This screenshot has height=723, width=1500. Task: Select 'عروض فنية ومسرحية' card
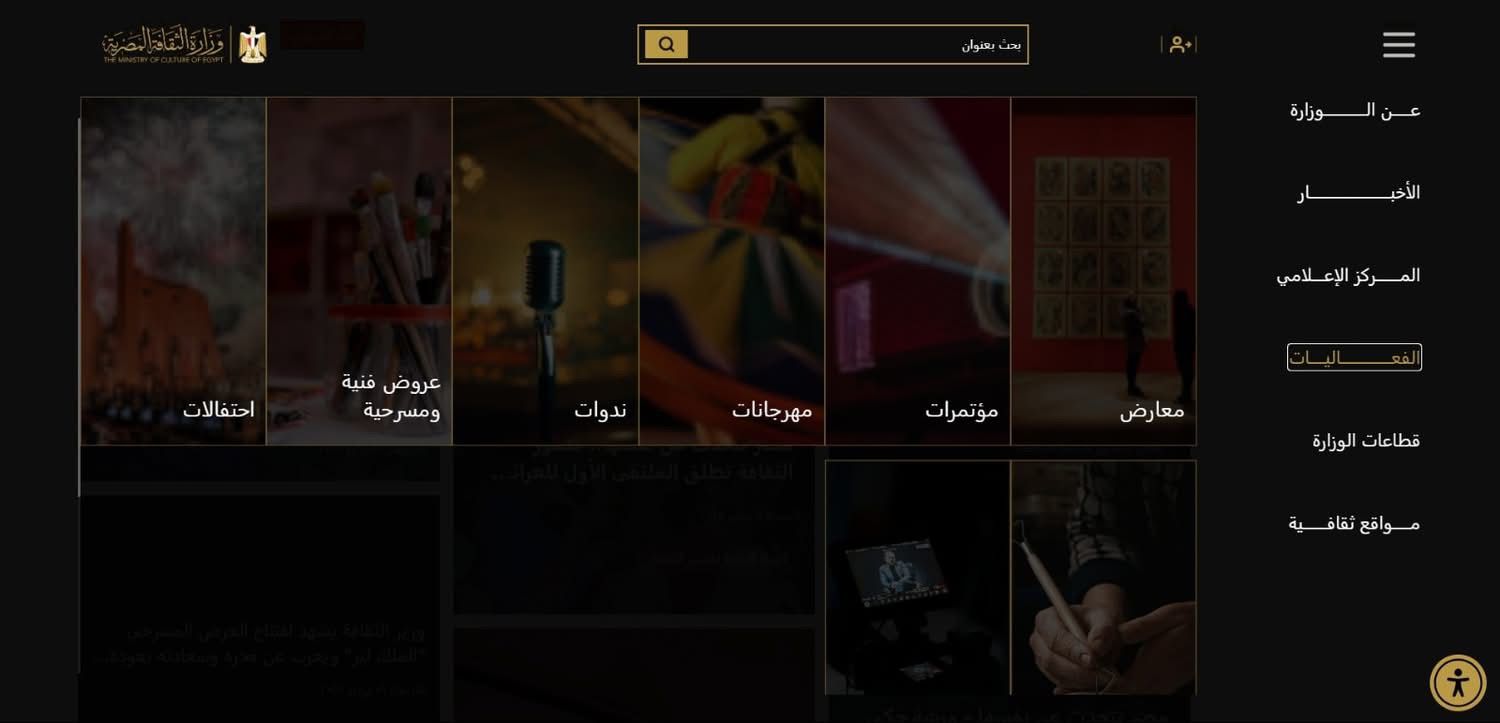359,271
